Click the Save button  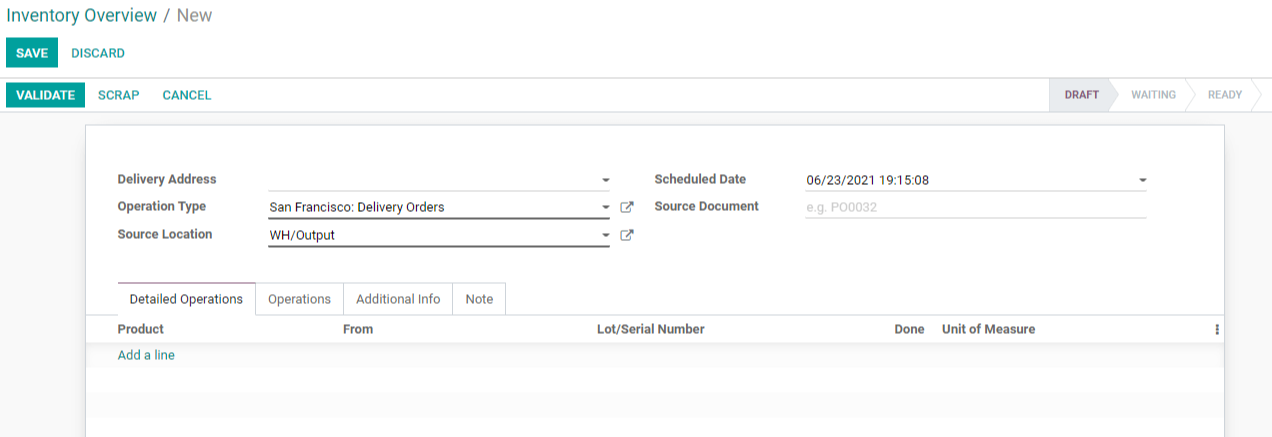[32, 53]
